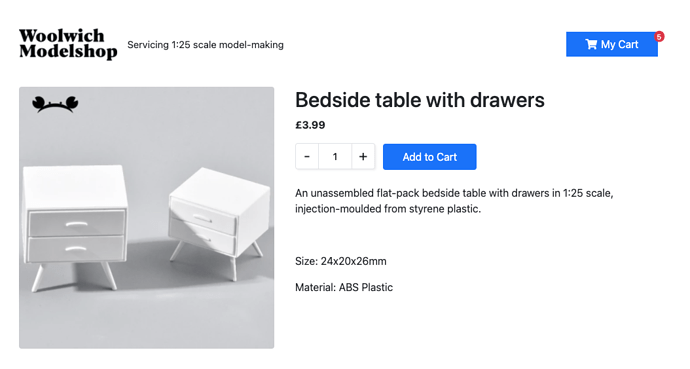690x369 pixels.
Task: Click the word Modelshop in the logo
Action: click(68, 52)
